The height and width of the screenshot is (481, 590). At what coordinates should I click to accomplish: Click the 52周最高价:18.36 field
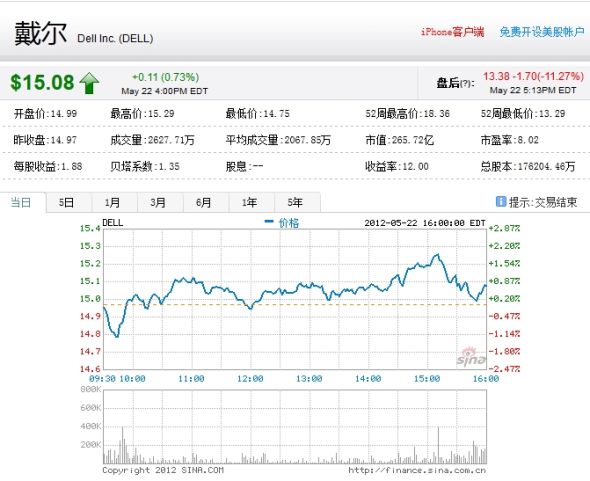coord(408,113)
